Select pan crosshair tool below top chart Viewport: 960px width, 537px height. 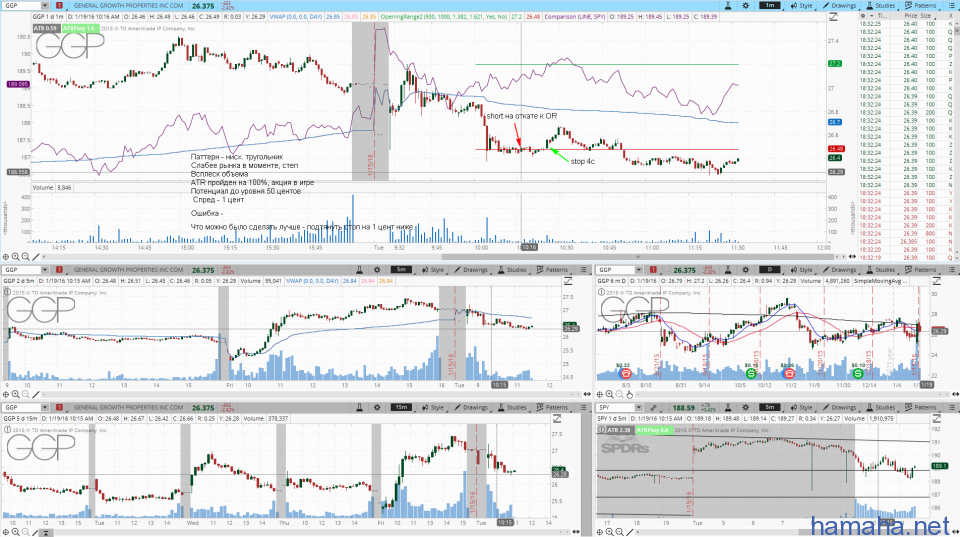click(x=6, y=257)
